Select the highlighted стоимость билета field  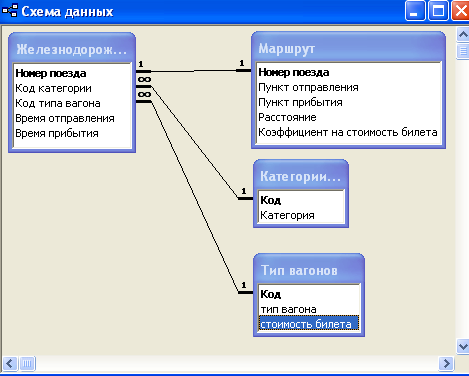tap(309, 324)
